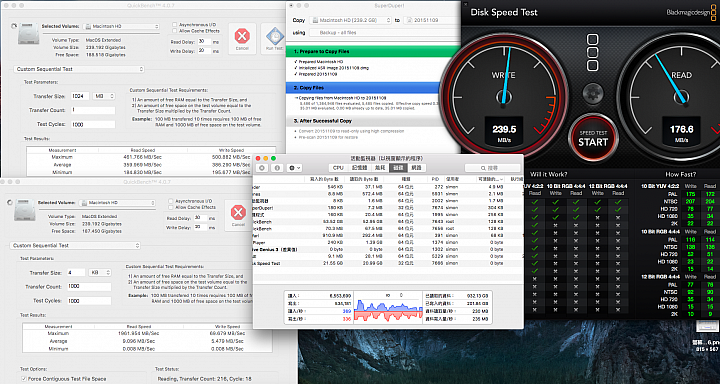The image size is (720, 384).
Task: Click Cancel icon in the 4 KB QuickBench window
Action: [238, 212]
